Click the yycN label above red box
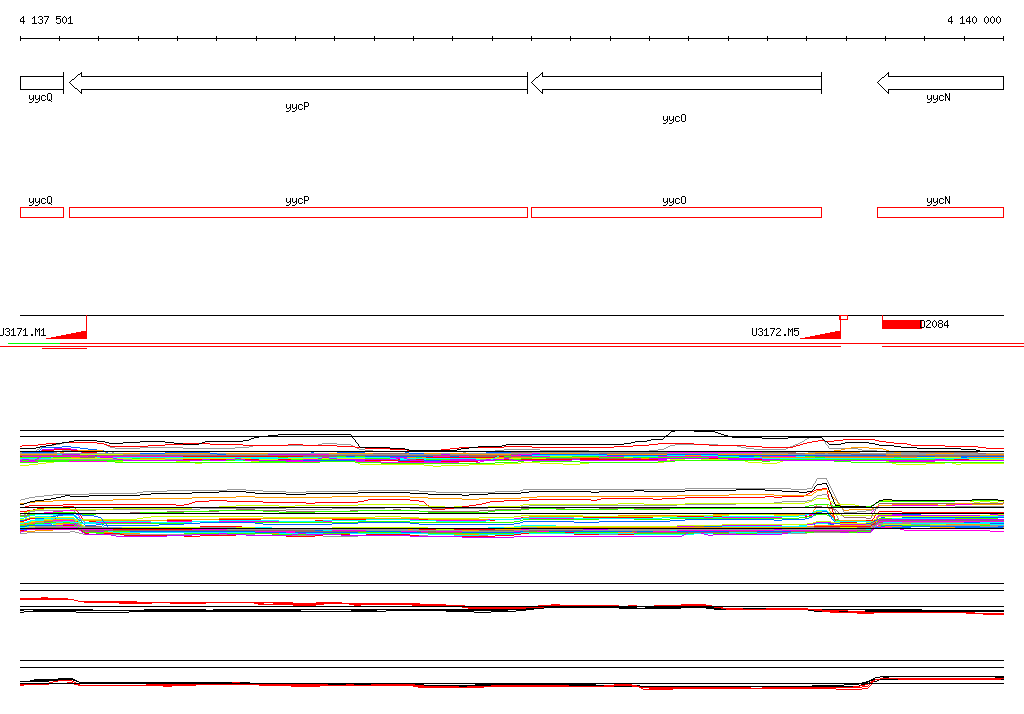This screenshot has height=714, width=1024. click(938, 201)
